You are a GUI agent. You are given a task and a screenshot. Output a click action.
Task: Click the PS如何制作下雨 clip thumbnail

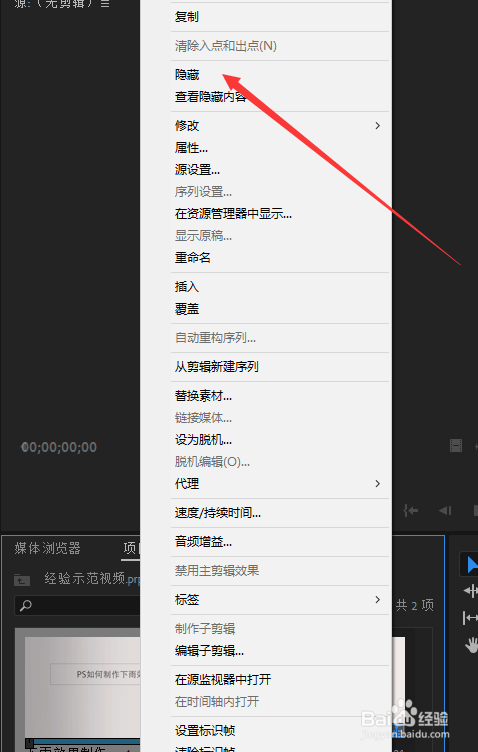click(83, 686)
